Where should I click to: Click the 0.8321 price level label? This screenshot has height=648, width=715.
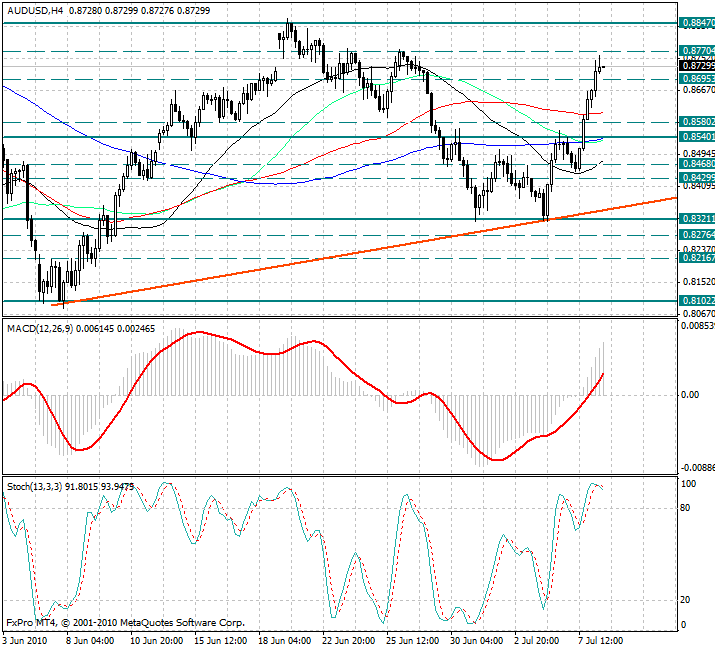pos(697,219)
